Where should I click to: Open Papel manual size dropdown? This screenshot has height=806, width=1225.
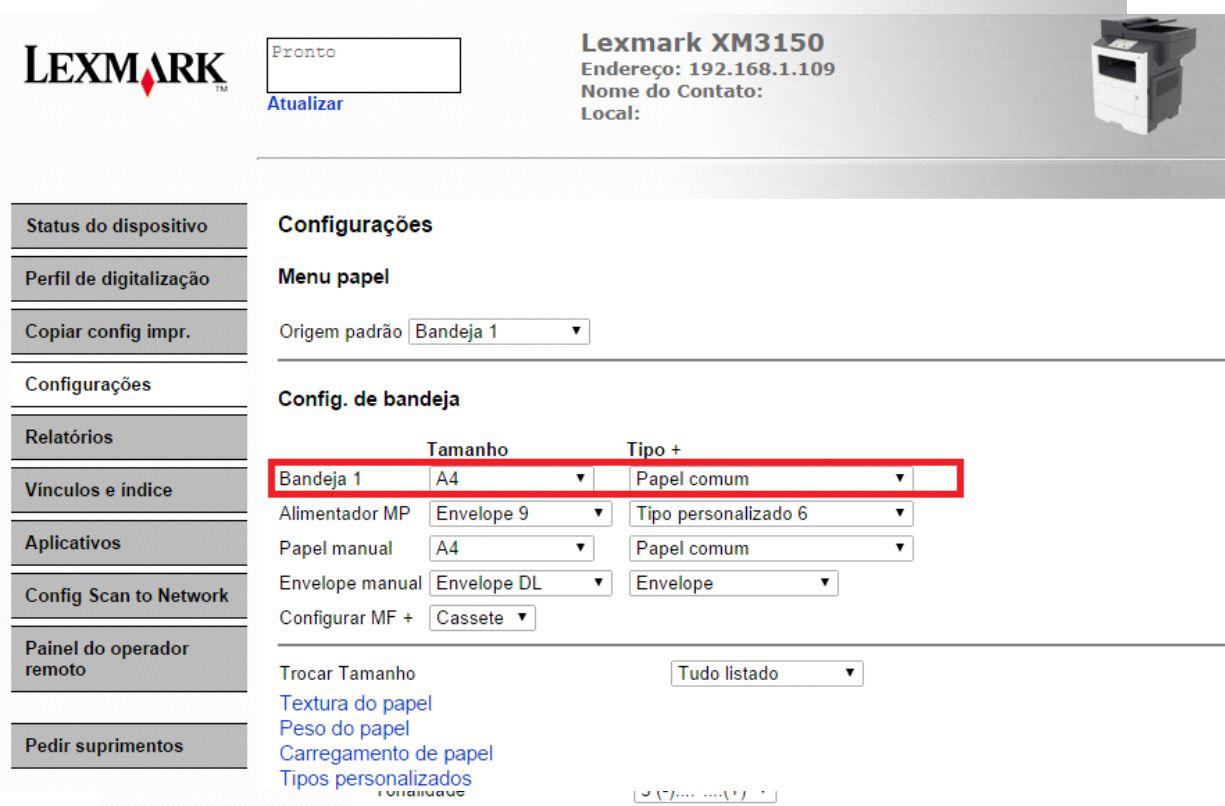click(512, 548)
